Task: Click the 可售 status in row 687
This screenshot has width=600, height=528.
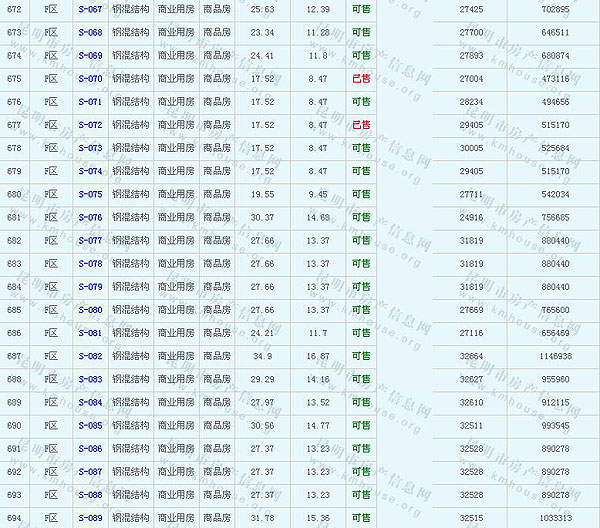Action: pyautogui.click(x=361, y=356)
